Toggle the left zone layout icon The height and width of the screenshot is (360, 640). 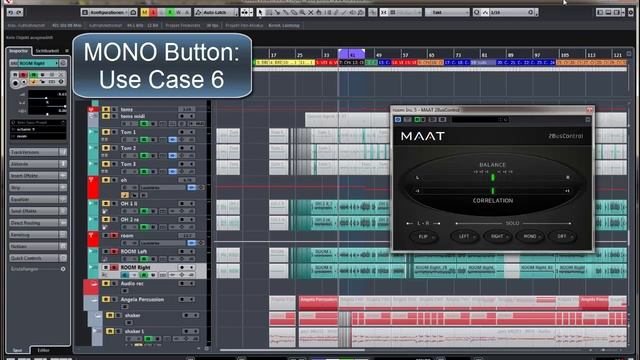point(600,13)
